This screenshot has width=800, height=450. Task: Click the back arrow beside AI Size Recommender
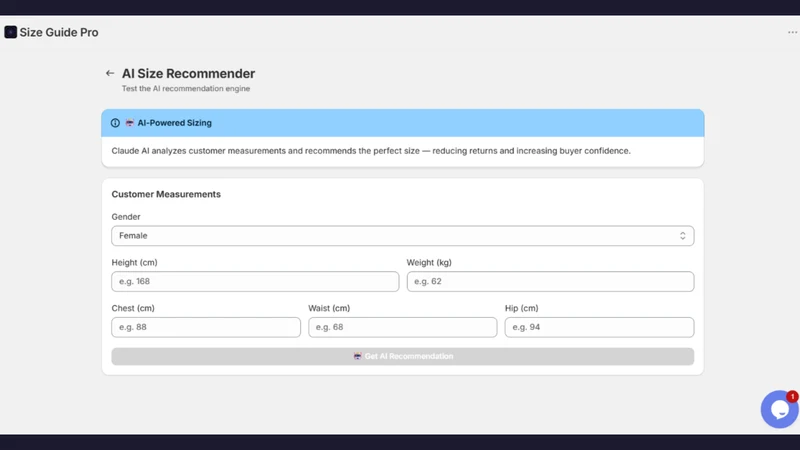click(x=110, y=73)
